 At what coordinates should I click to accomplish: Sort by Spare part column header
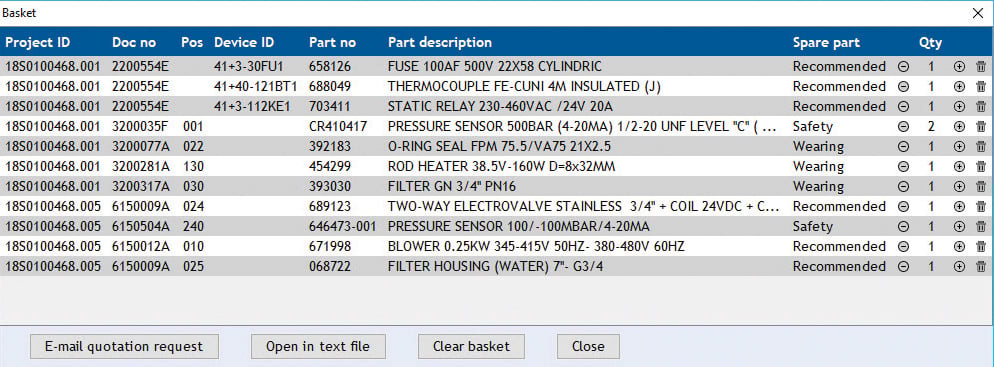pyautogui.click(x=826, y=42)
